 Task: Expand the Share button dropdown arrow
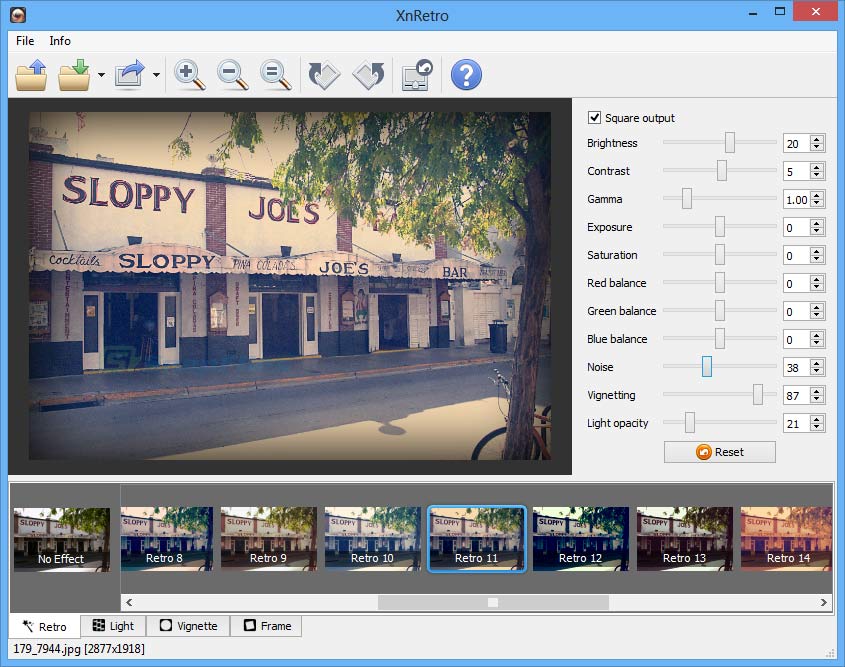click(x=156, y=76)
